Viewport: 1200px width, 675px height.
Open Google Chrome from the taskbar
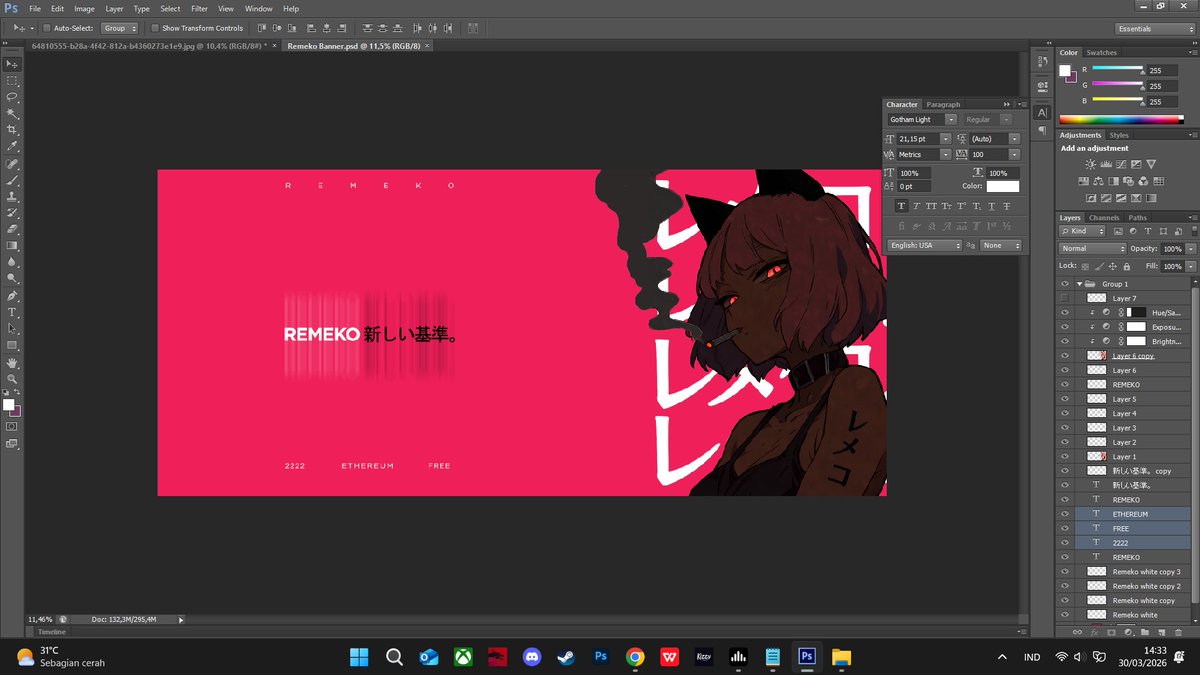(635, 657)
